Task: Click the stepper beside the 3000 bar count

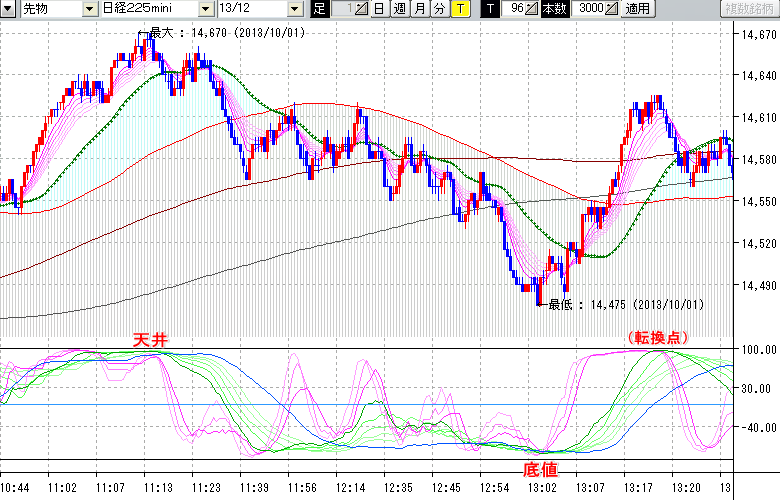Action: click(612, 9)
